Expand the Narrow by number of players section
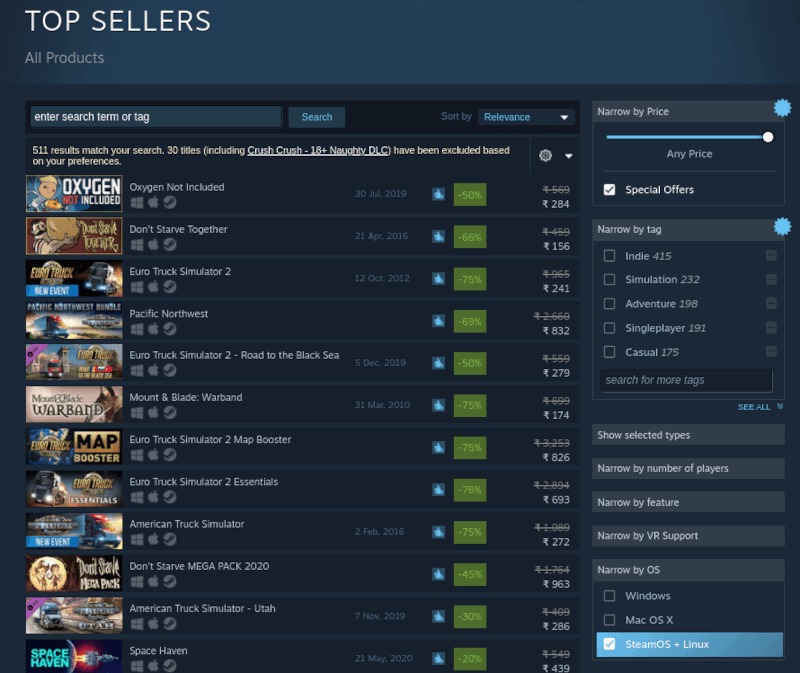Screen dimensions: 800x673 click(x=687, y=468)
